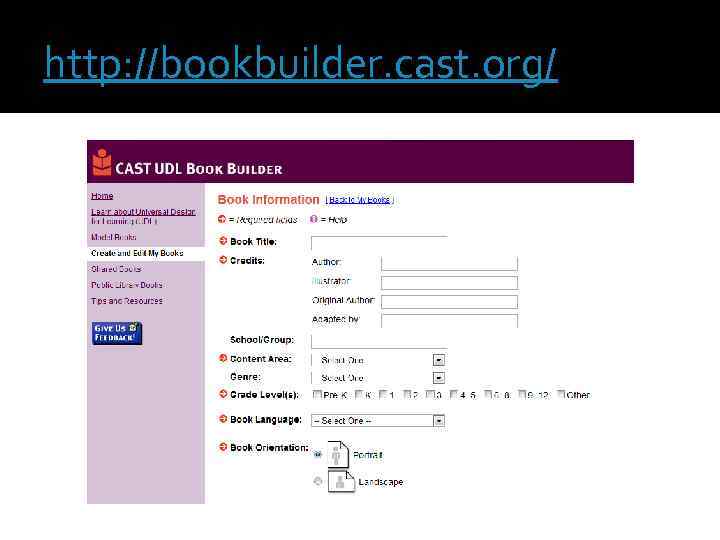
Task: Focus the Book Title input field
Action: (x=379, y=243)
